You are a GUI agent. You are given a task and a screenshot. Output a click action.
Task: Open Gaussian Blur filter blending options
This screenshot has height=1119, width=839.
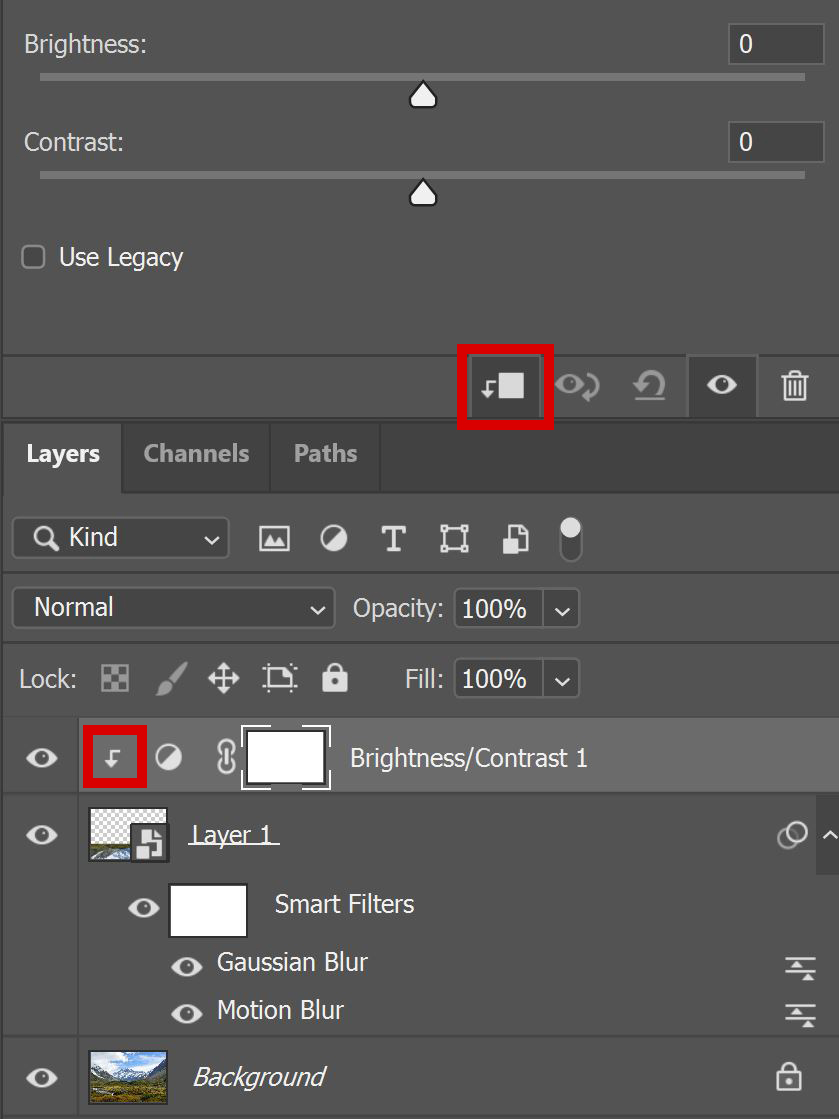[801, 967]
